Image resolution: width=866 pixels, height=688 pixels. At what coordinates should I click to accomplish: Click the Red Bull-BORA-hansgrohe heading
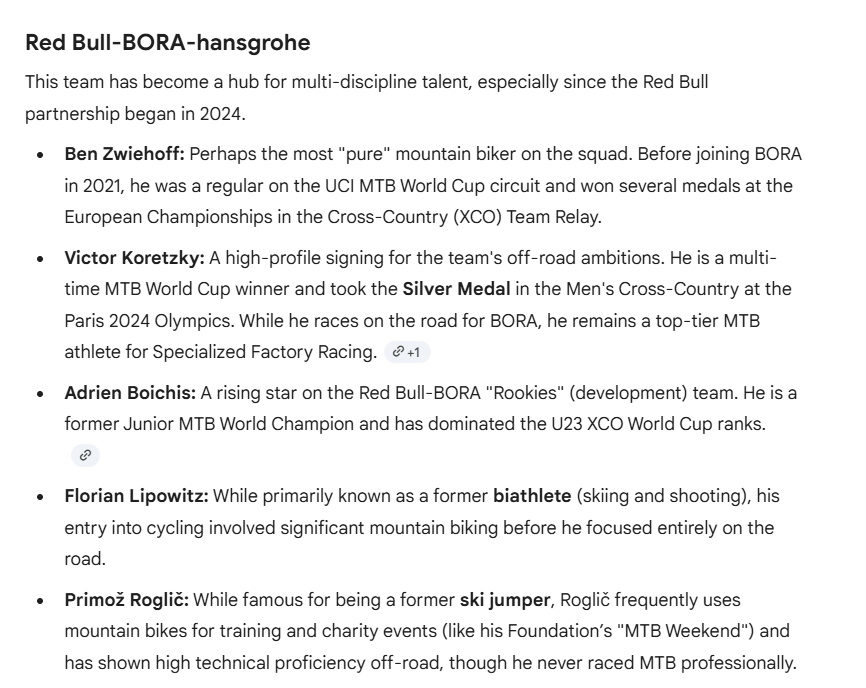[167, 43]
